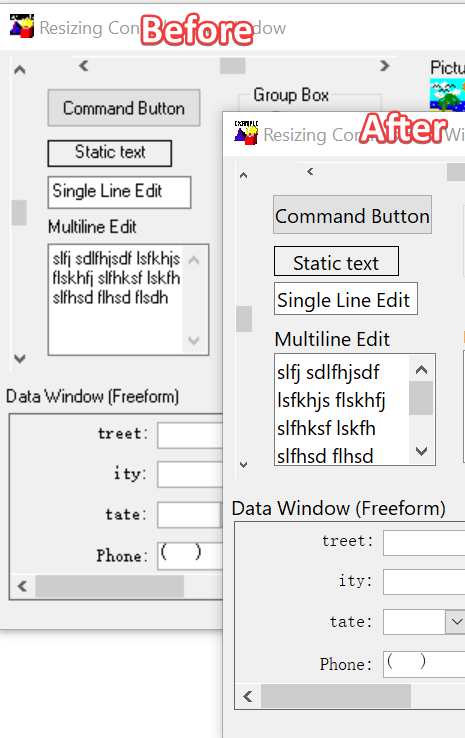Viewport: 465px width, 738px height.
Task: Click the Single Line Edit field in After window
Action: pyautogui.click(x=346, y=298)
